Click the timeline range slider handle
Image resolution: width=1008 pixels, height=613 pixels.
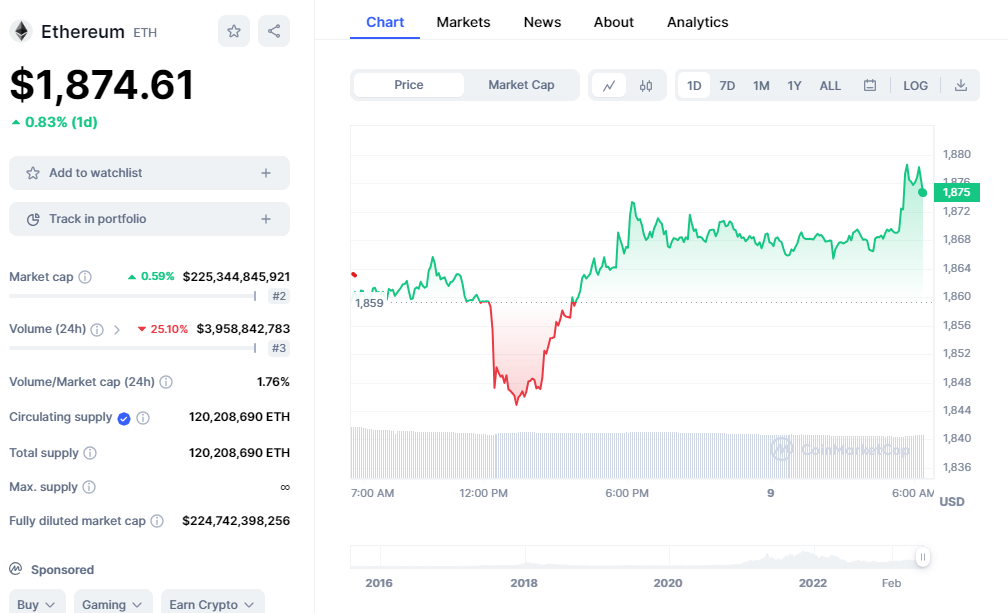[x=922, y=557]
